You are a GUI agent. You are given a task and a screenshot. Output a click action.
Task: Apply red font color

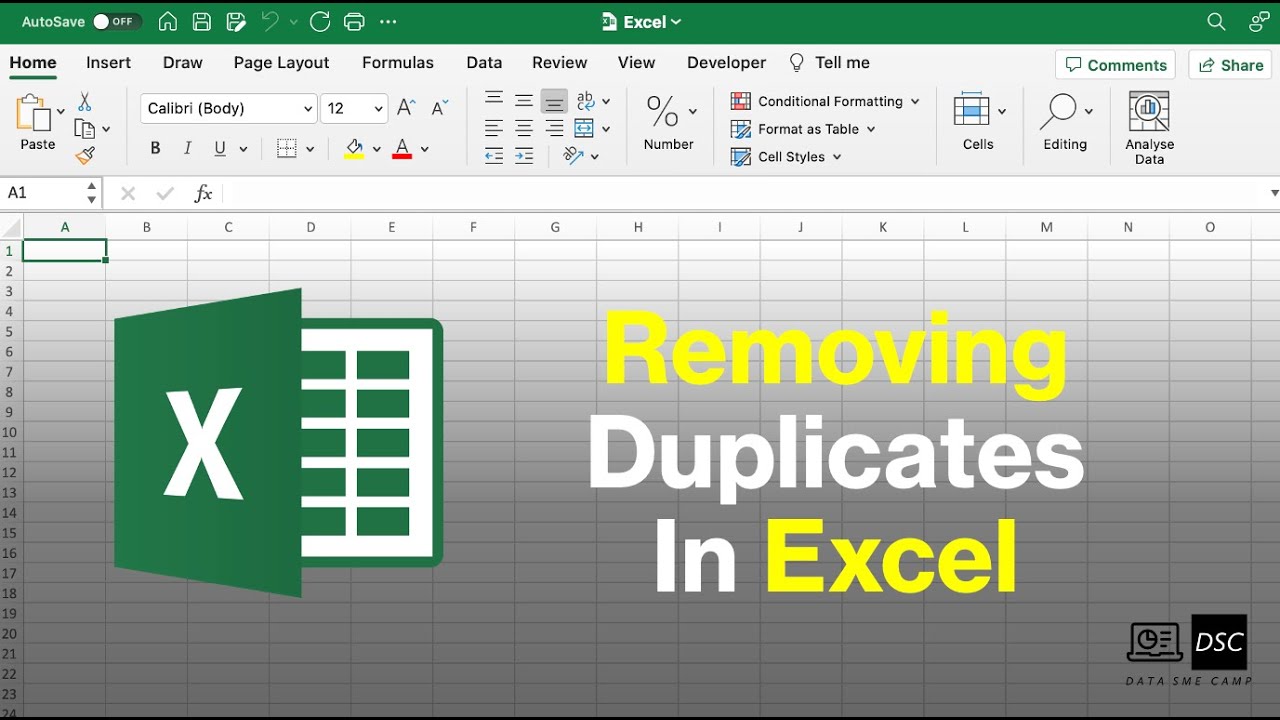pos(402,149)
